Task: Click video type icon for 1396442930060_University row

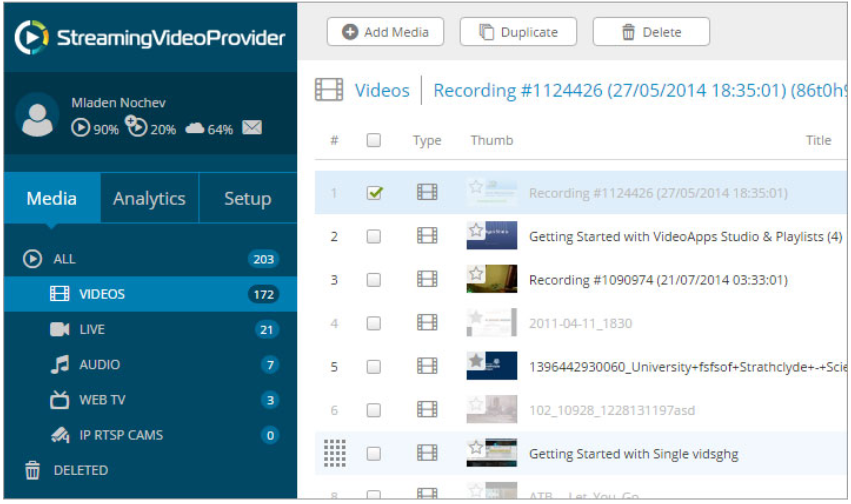Action: point(427,366)
